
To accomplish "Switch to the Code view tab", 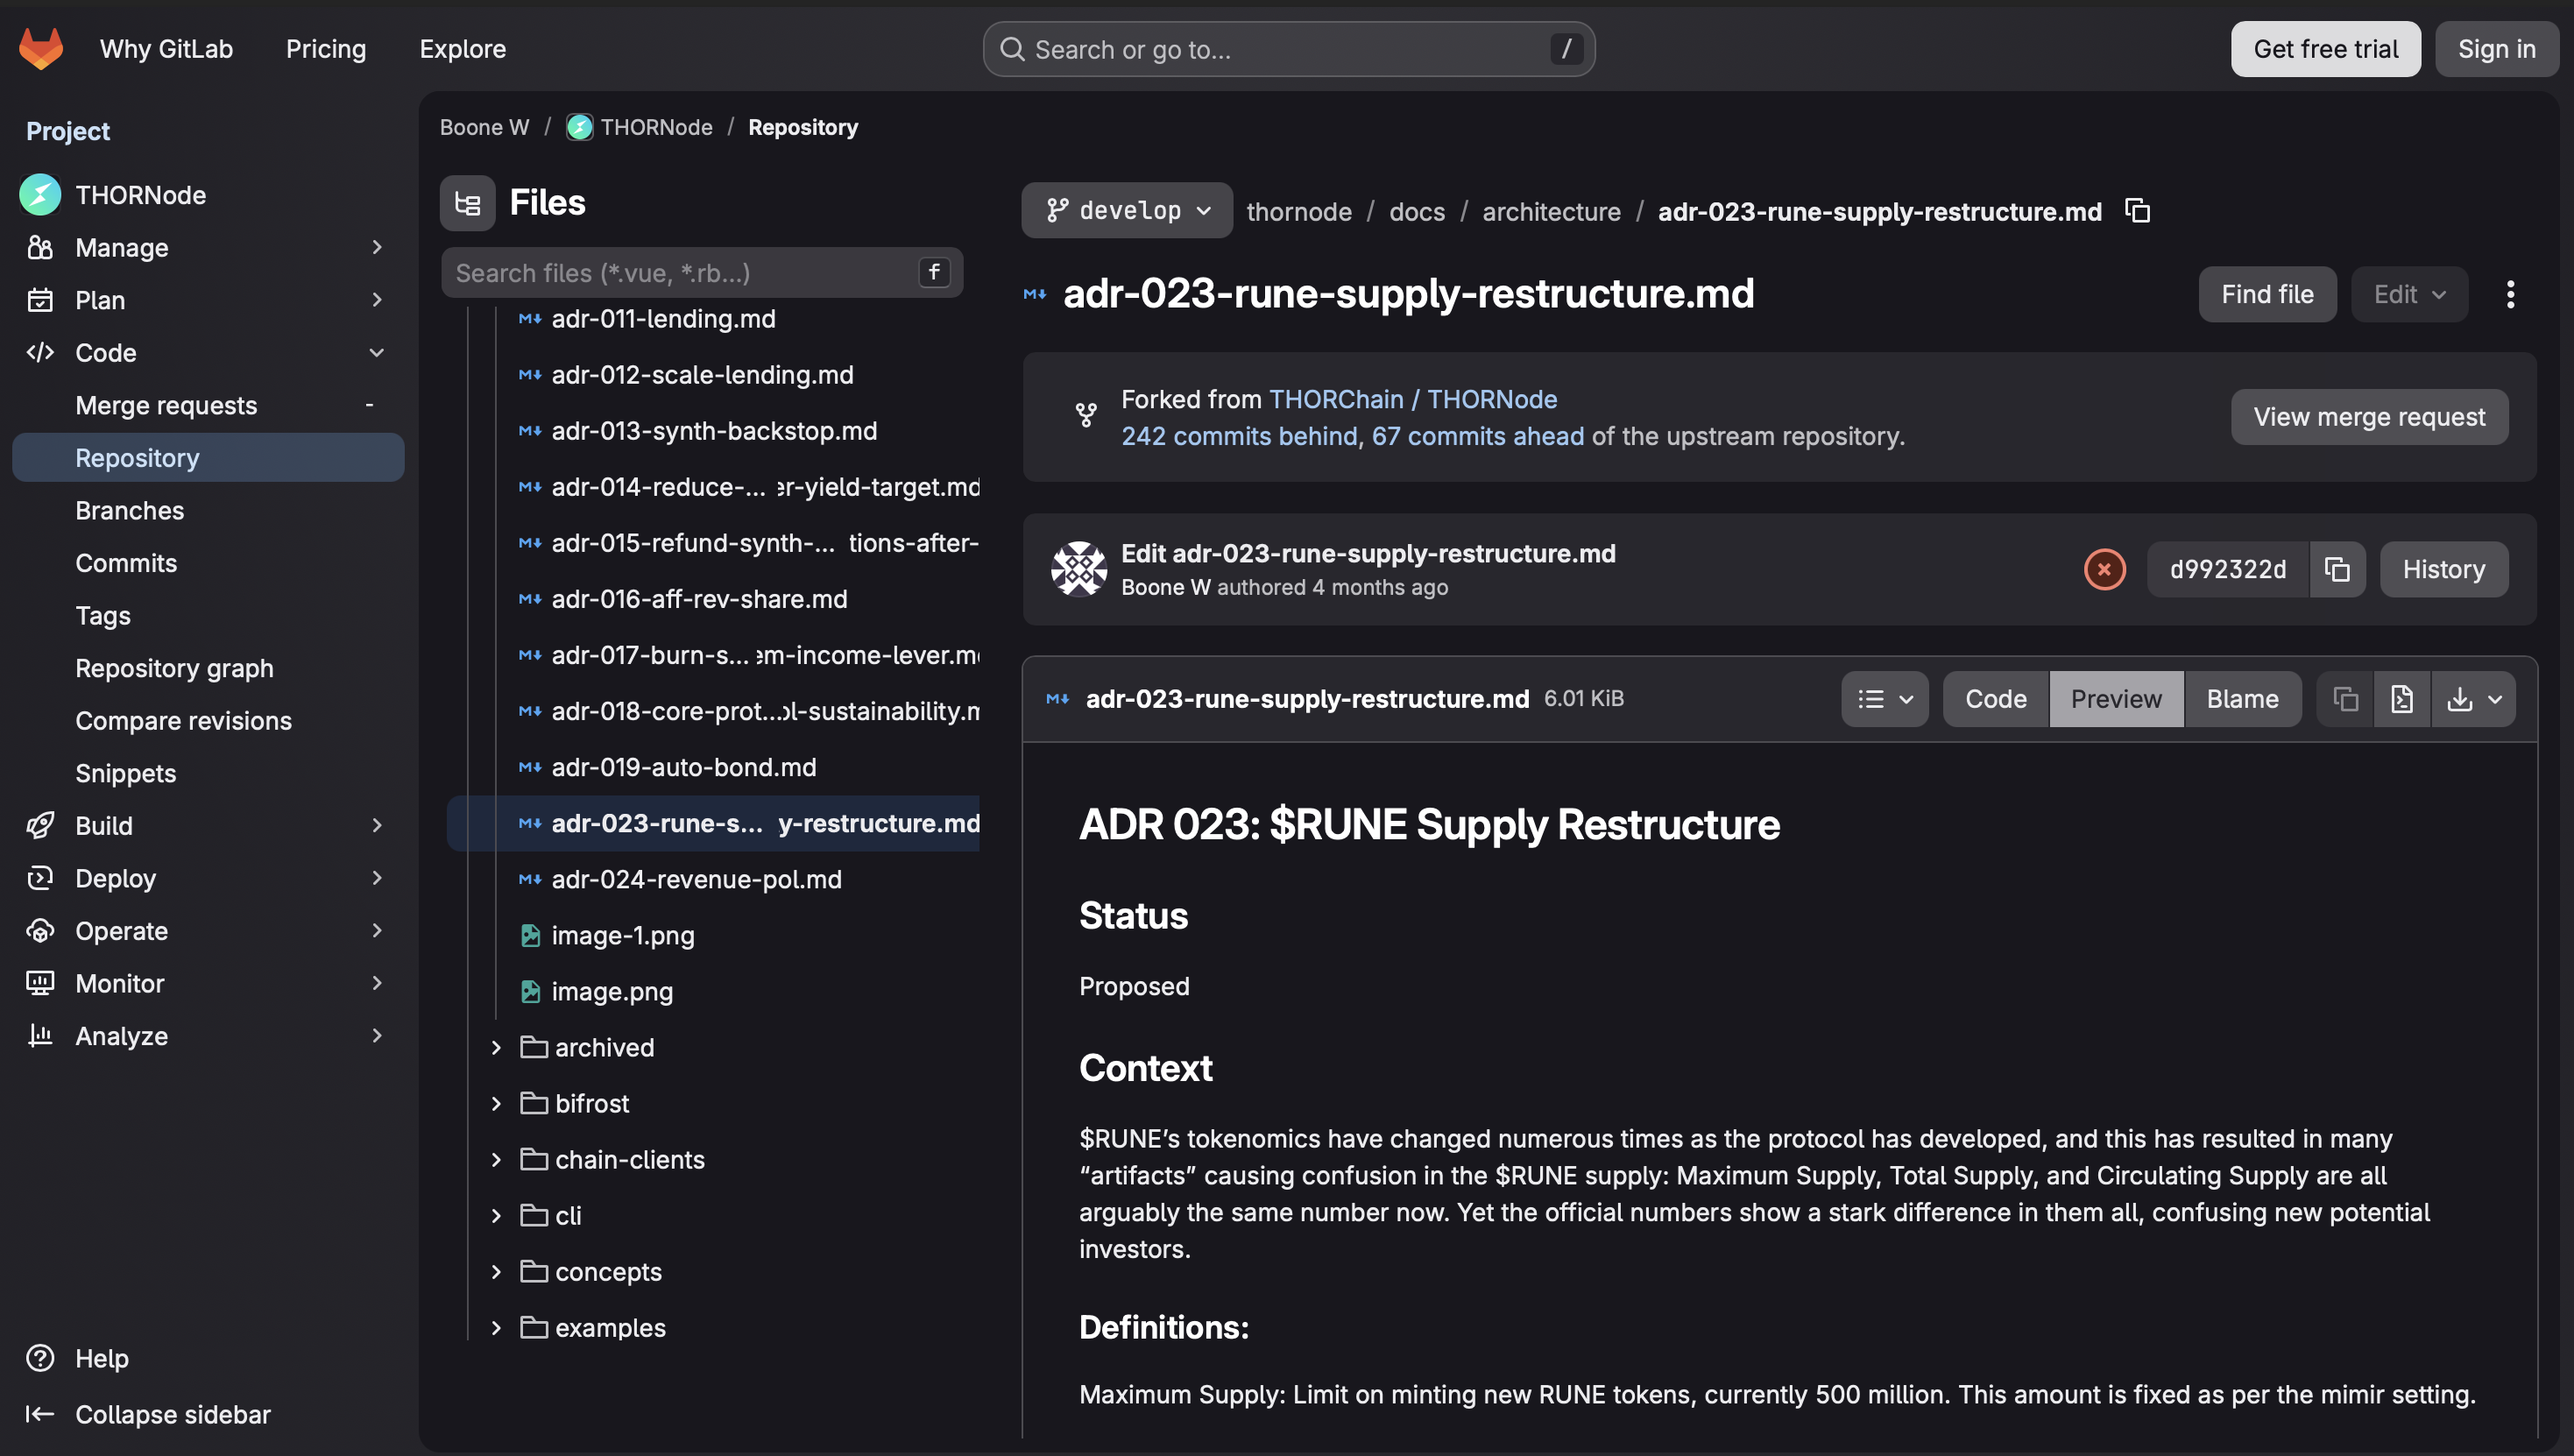I will point(1995,699).
